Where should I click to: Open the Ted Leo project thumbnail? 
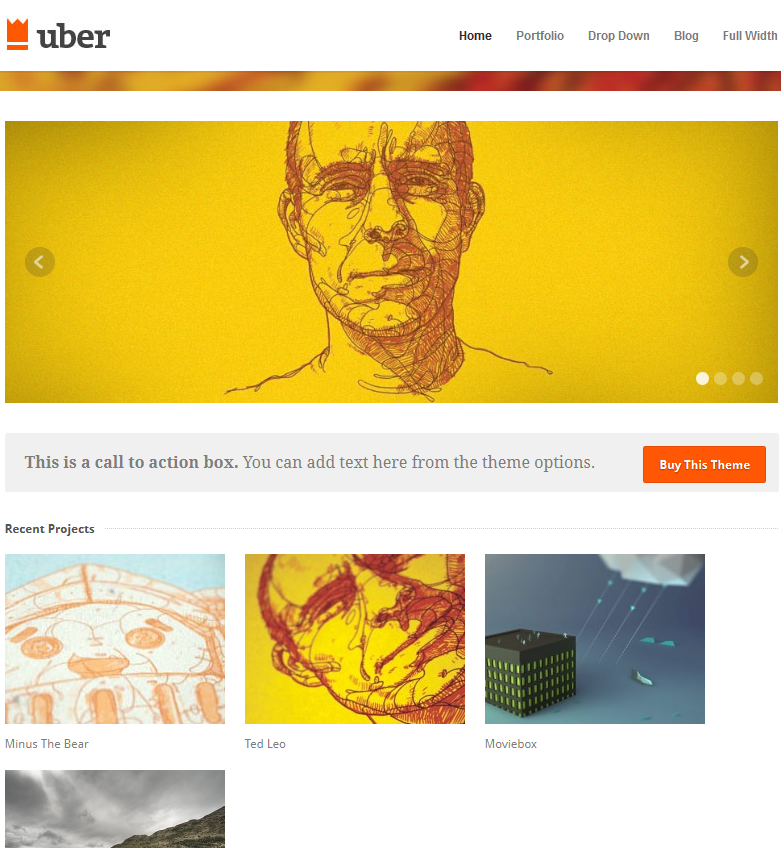pyautogui.click(x=355, y=639)
